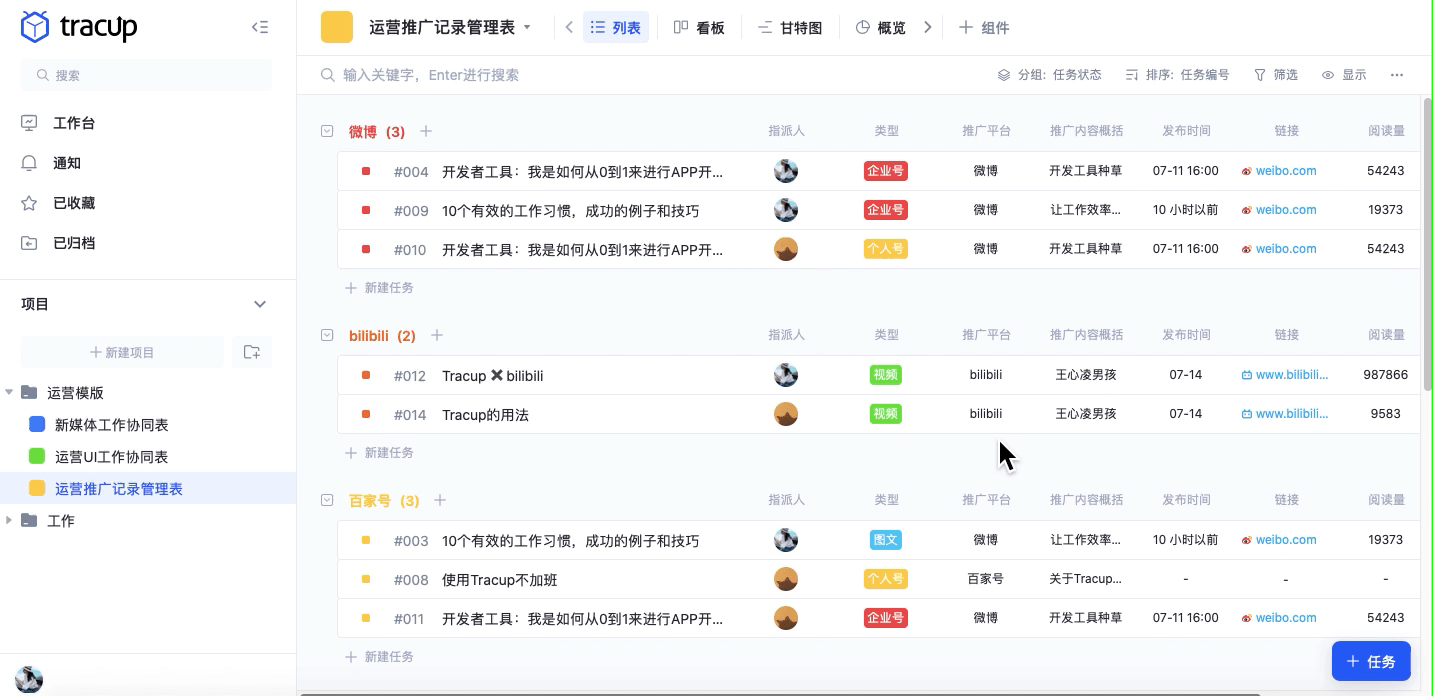This screenshot has height=696, width=1433.
Task: Click the 任务 create task button
Action: tap(1371, 661)
